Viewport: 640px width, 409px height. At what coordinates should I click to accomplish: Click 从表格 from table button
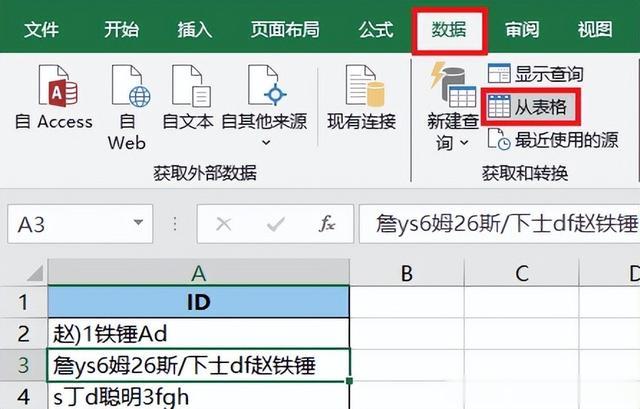(x=531, y=107)
